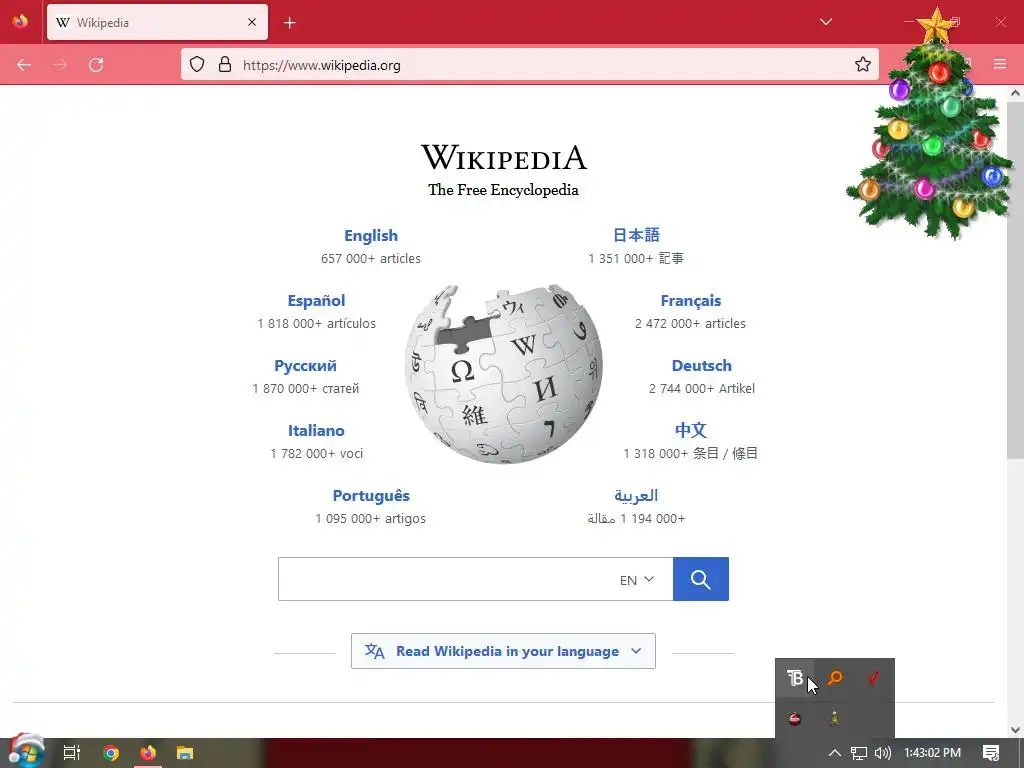This screenshot has height=768, width=1024.
Task: Open the EN search language dropdown
Action: [x=637, y=580]
